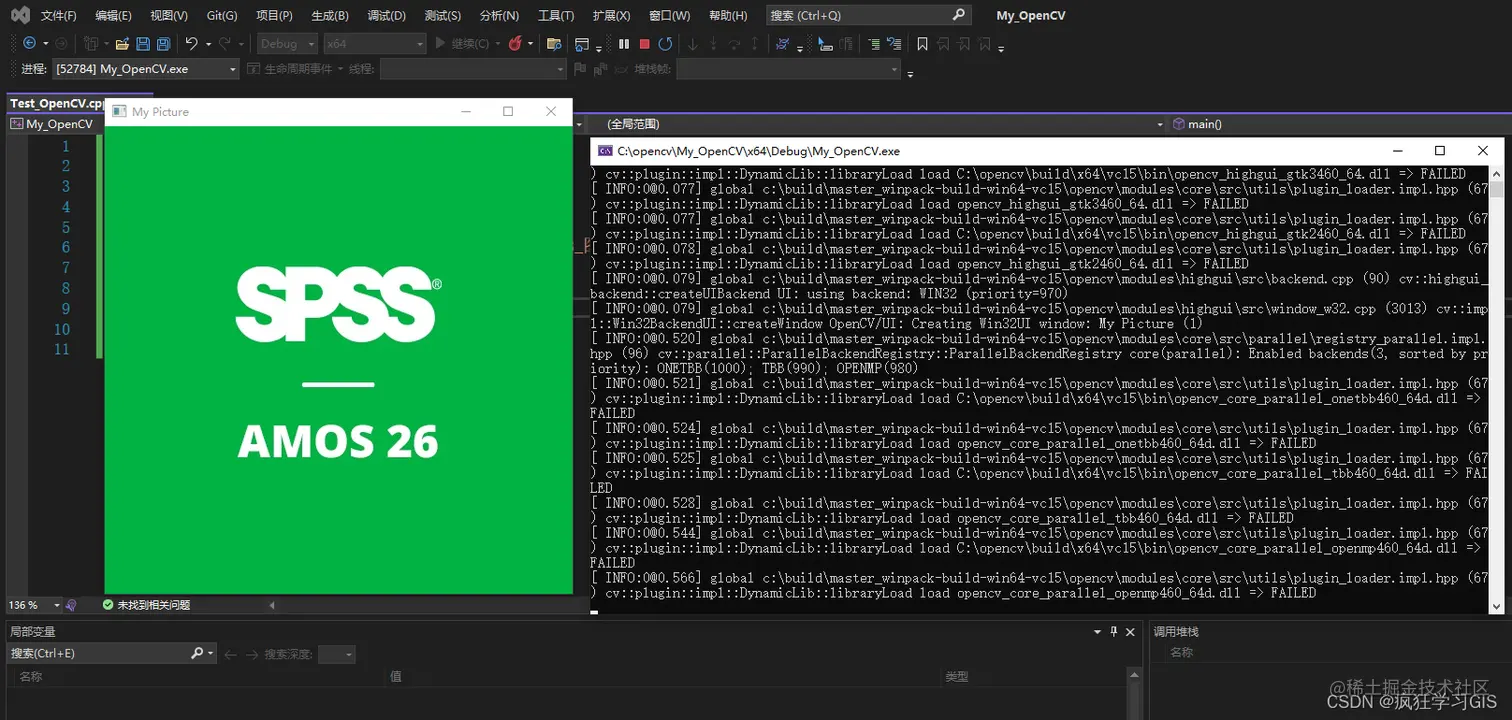Image resolution: width=1512 pixels, height=720 pixels.
Task: Pause debugging with the Break All icon
Action: [624, 44]
